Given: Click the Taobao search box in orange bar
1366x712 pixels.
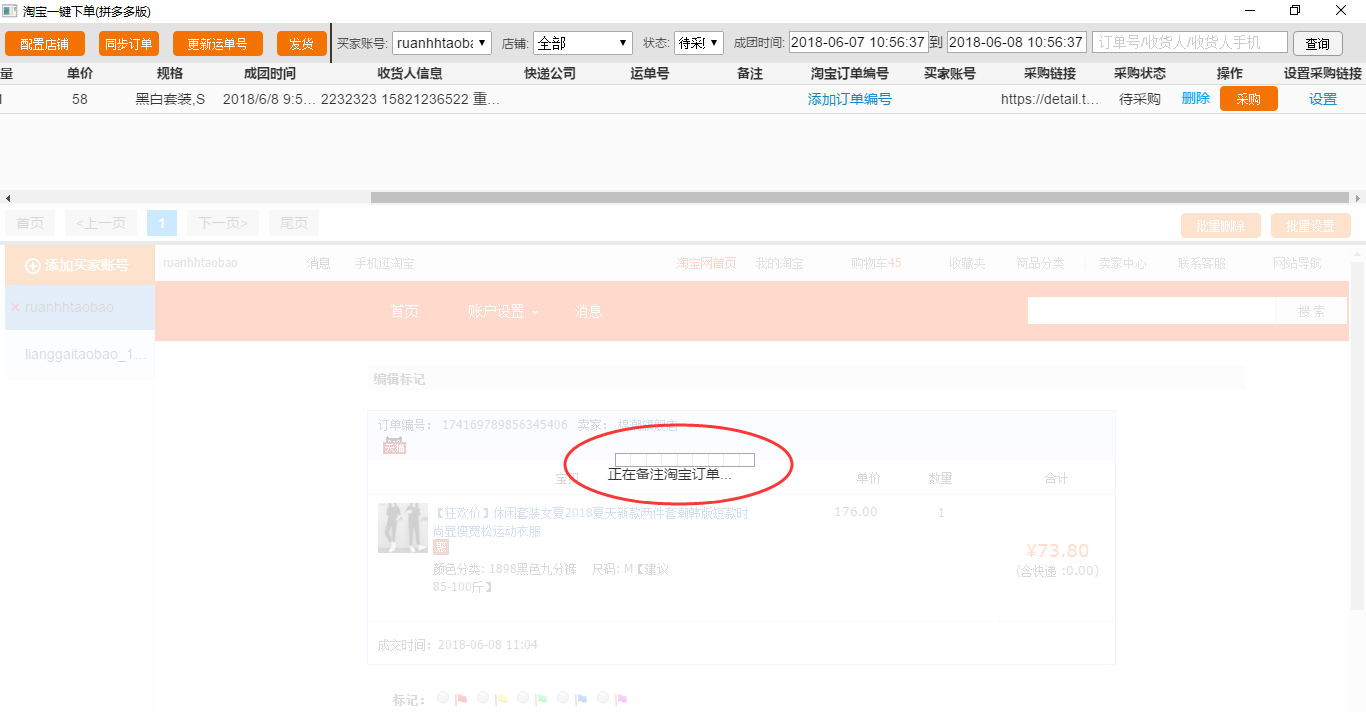Looking at the screenshot, I should pos(1152,311).
